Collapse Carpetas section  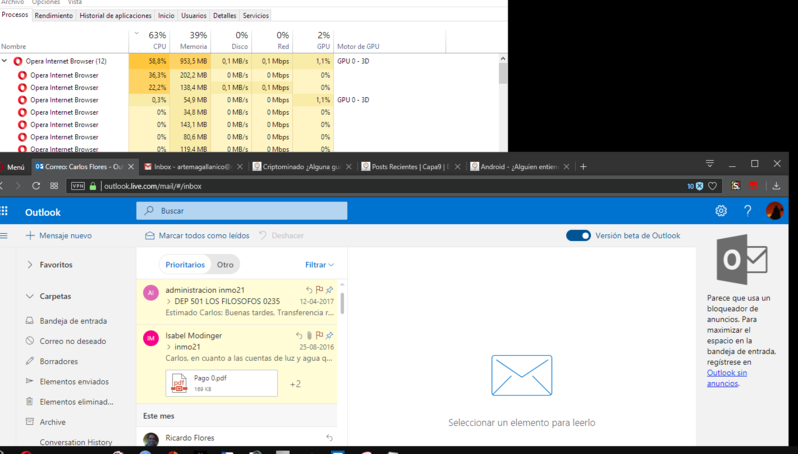30,296
